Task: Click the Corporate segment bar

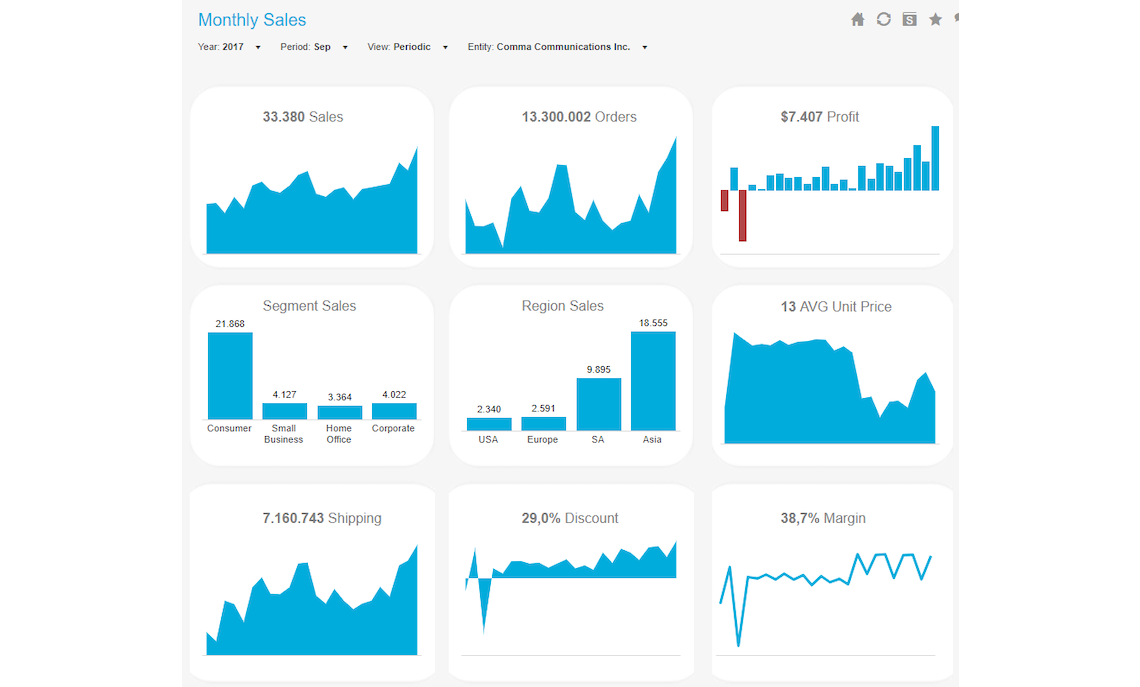Action: tap(394, 411)
